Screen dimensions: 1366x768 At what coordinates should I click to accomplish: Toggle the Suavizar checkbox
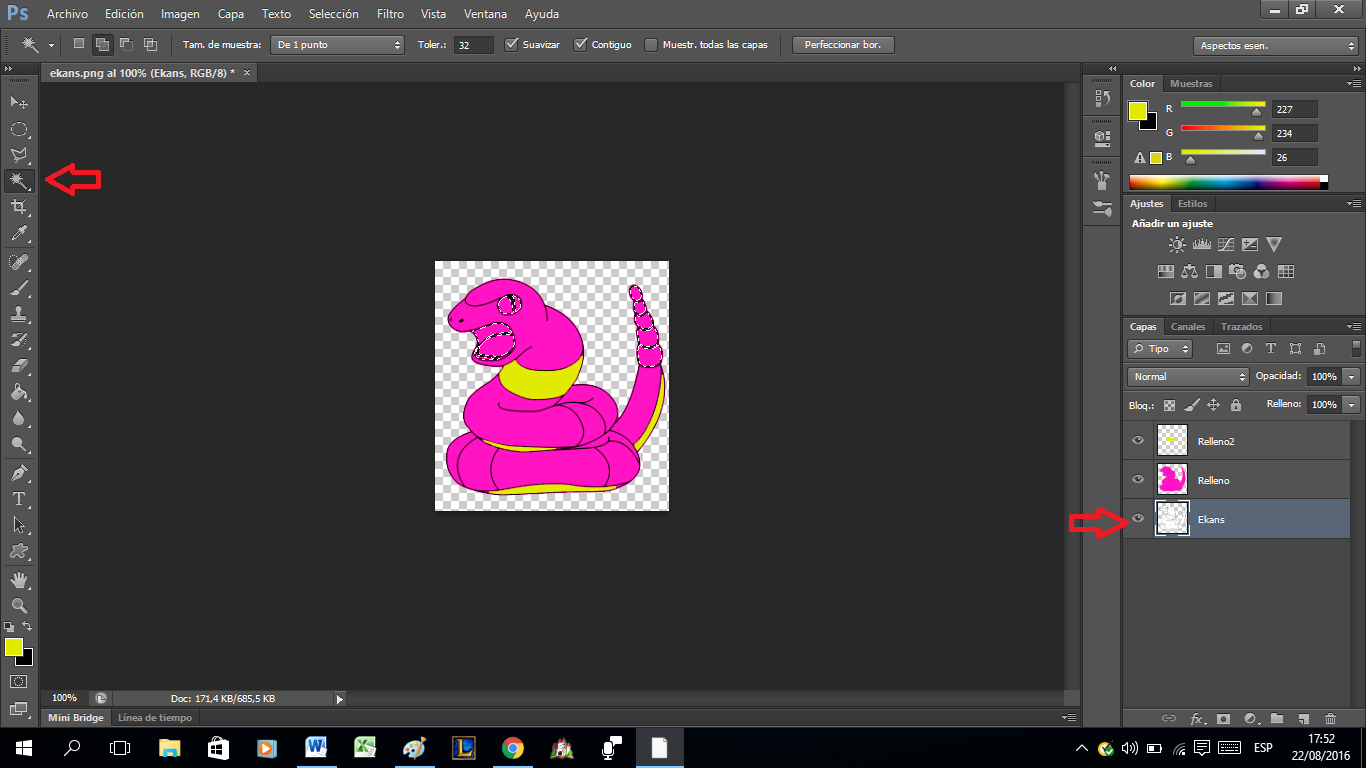click(512, 44)
